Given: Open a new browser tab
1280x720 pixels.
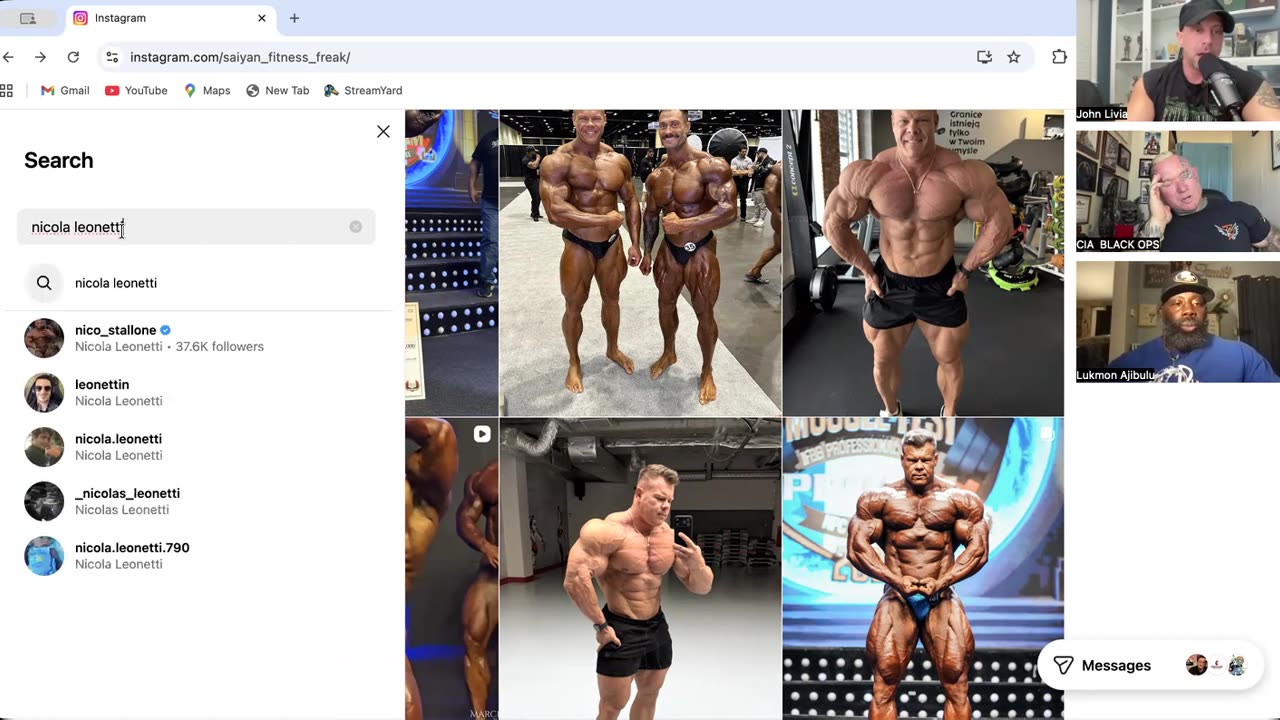Looking at the screenshot, I should [x=294, y=18].
